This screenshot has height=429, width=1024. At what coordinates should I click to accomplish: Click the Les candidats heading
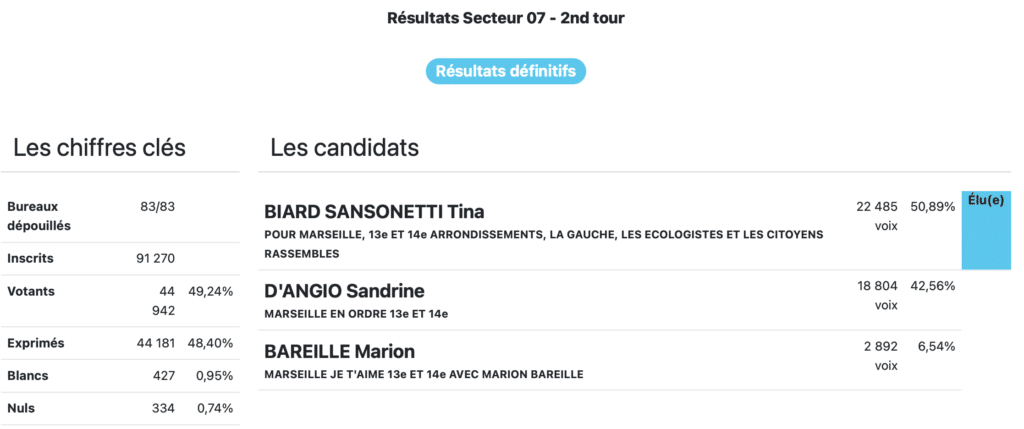pyautogui.click(x=344, y=148)
